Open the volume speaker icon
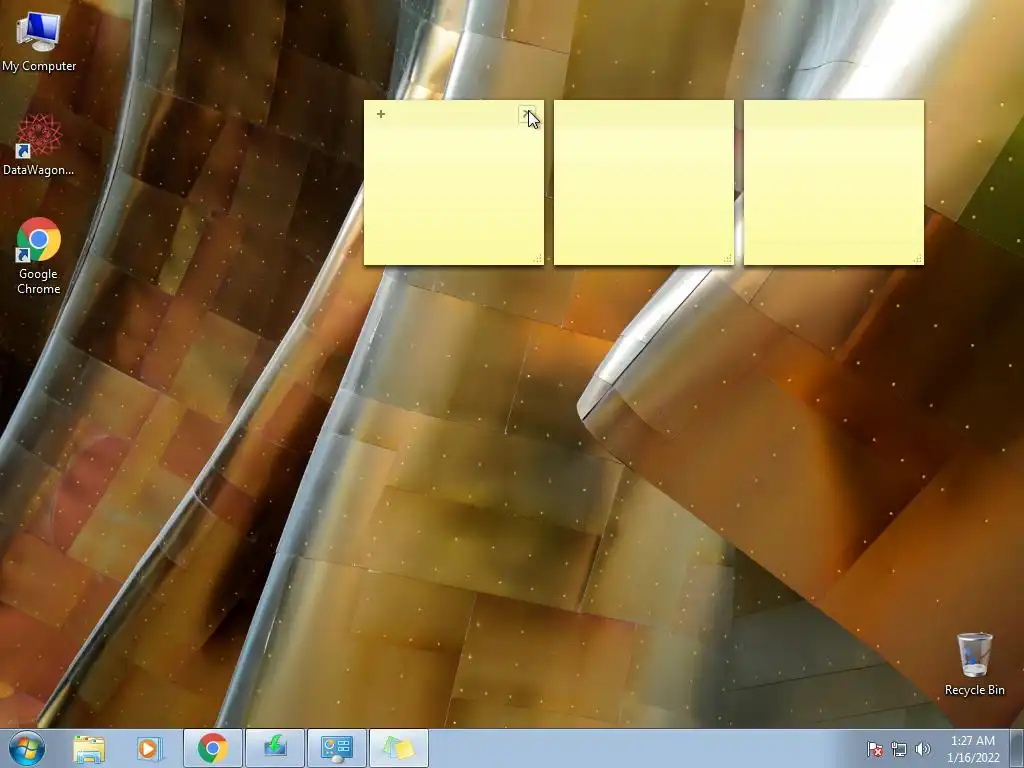 tap(923, 749)
